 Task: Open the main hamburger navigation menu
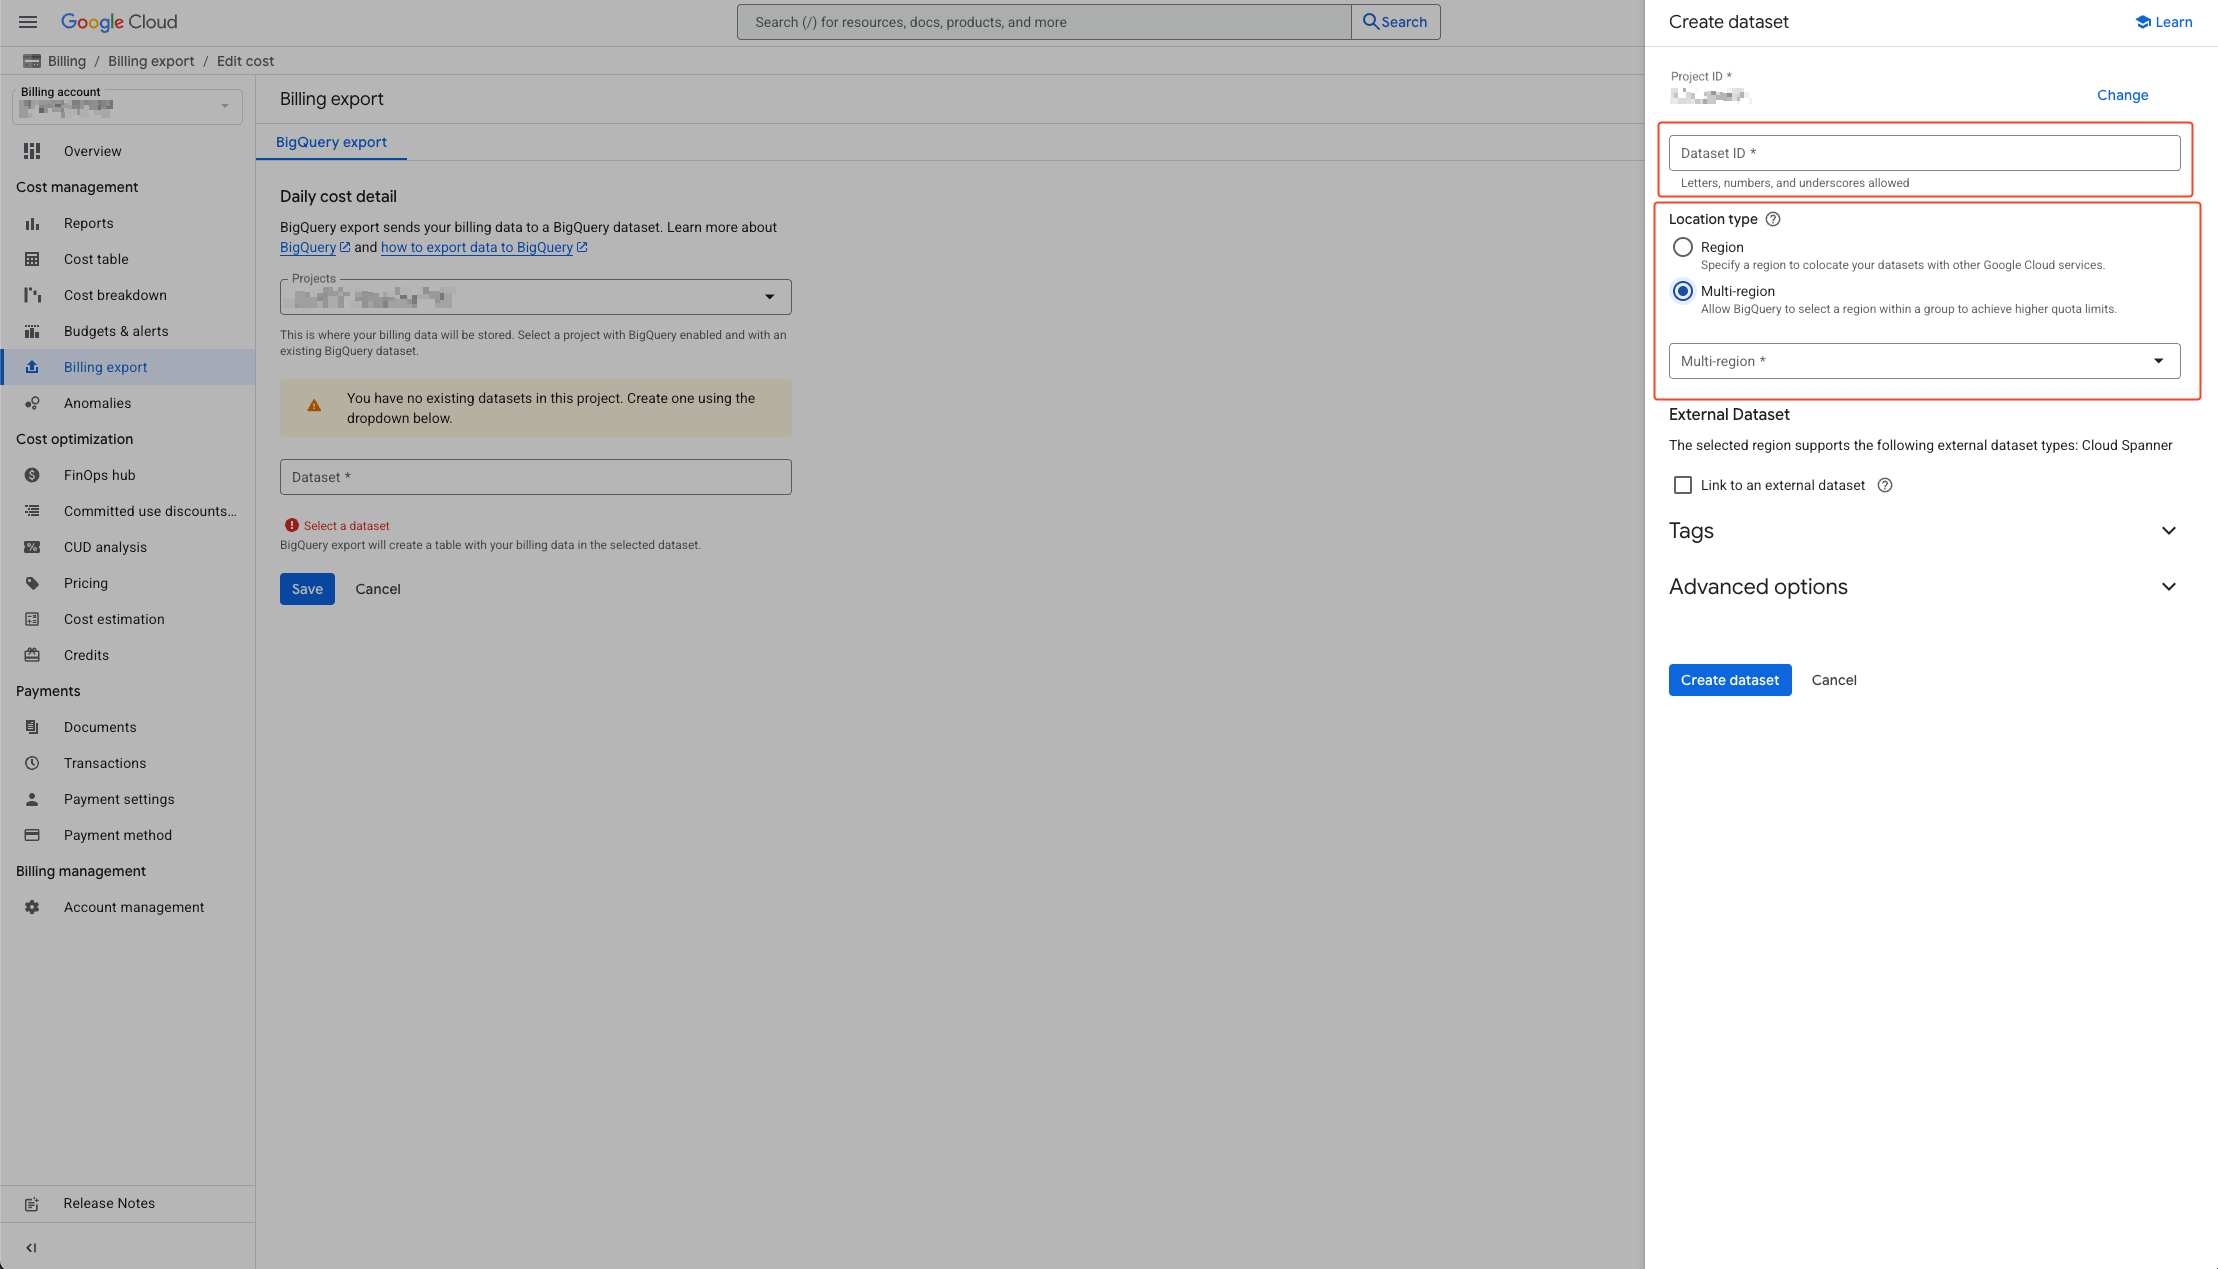pos(28,22)
